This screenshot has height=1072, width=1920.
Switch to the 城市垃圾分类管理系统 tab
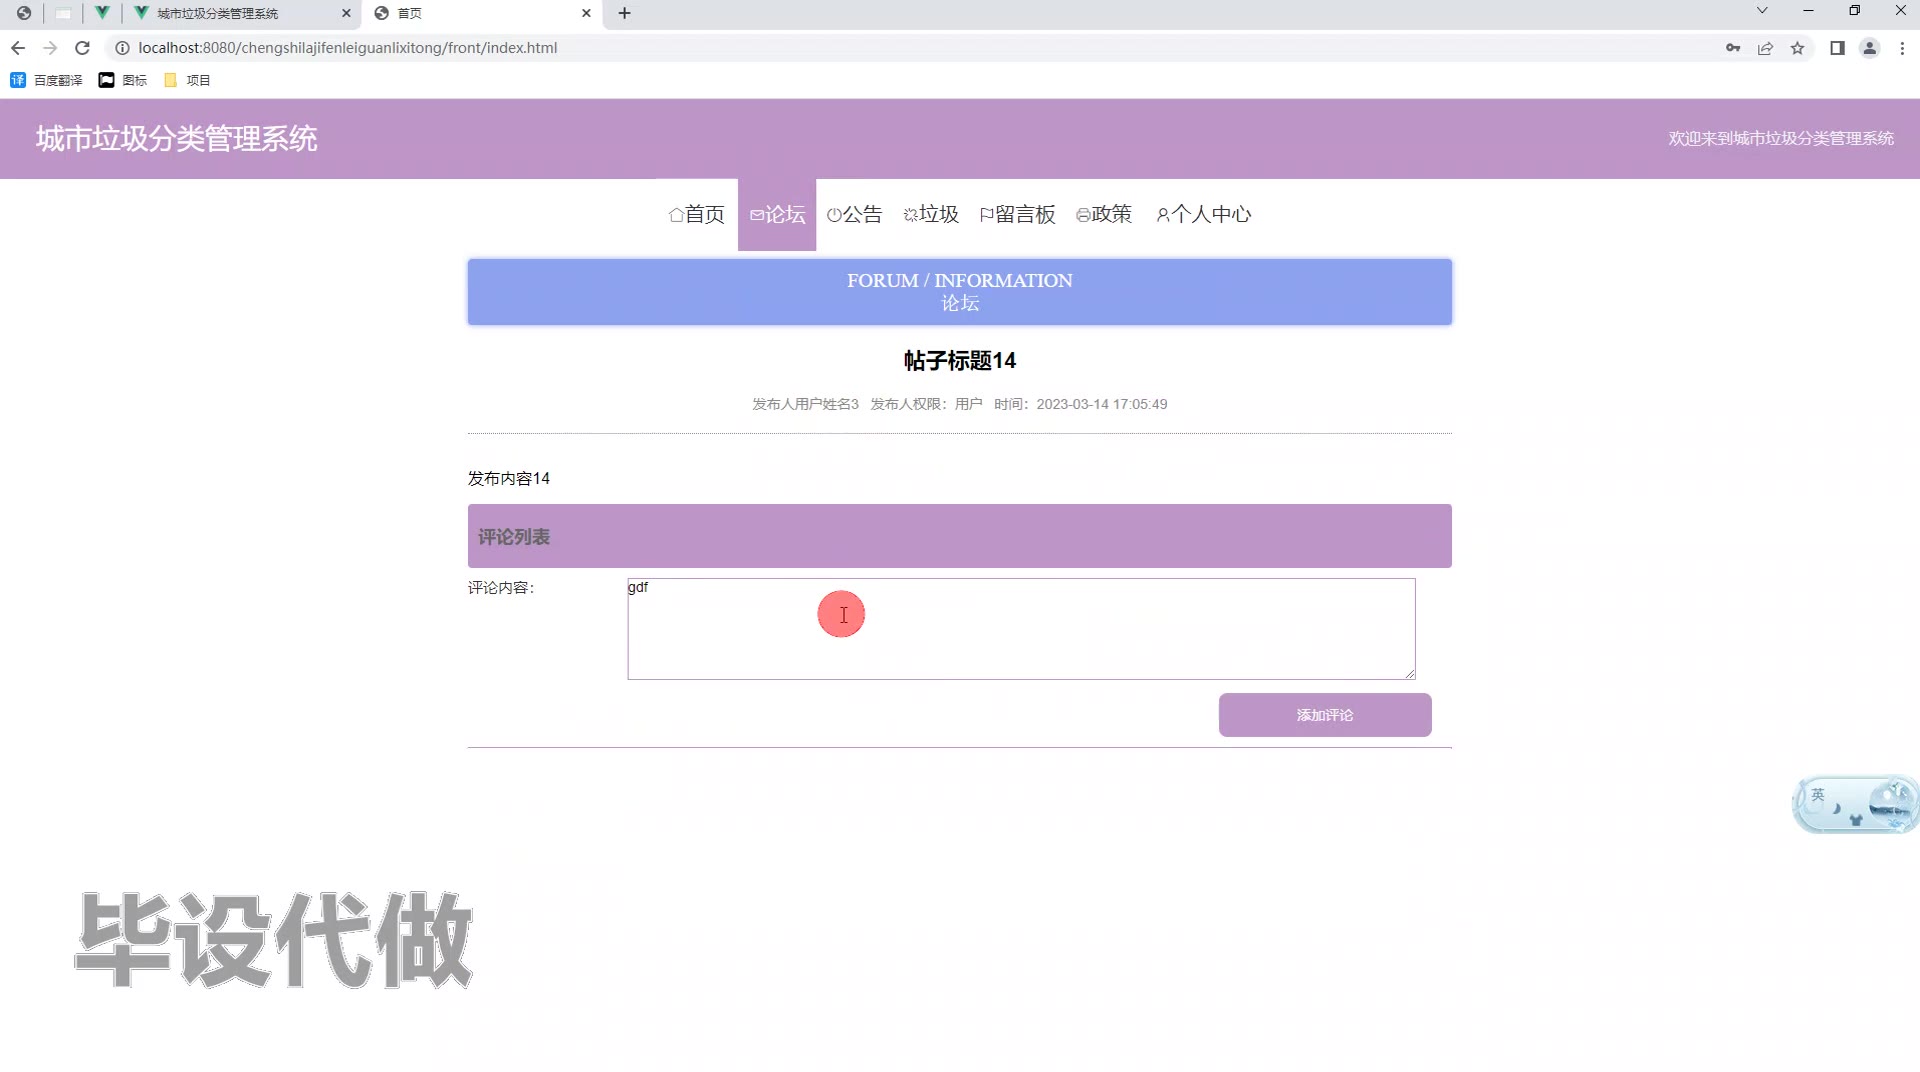pyautogui.click(x=242, y=13)
